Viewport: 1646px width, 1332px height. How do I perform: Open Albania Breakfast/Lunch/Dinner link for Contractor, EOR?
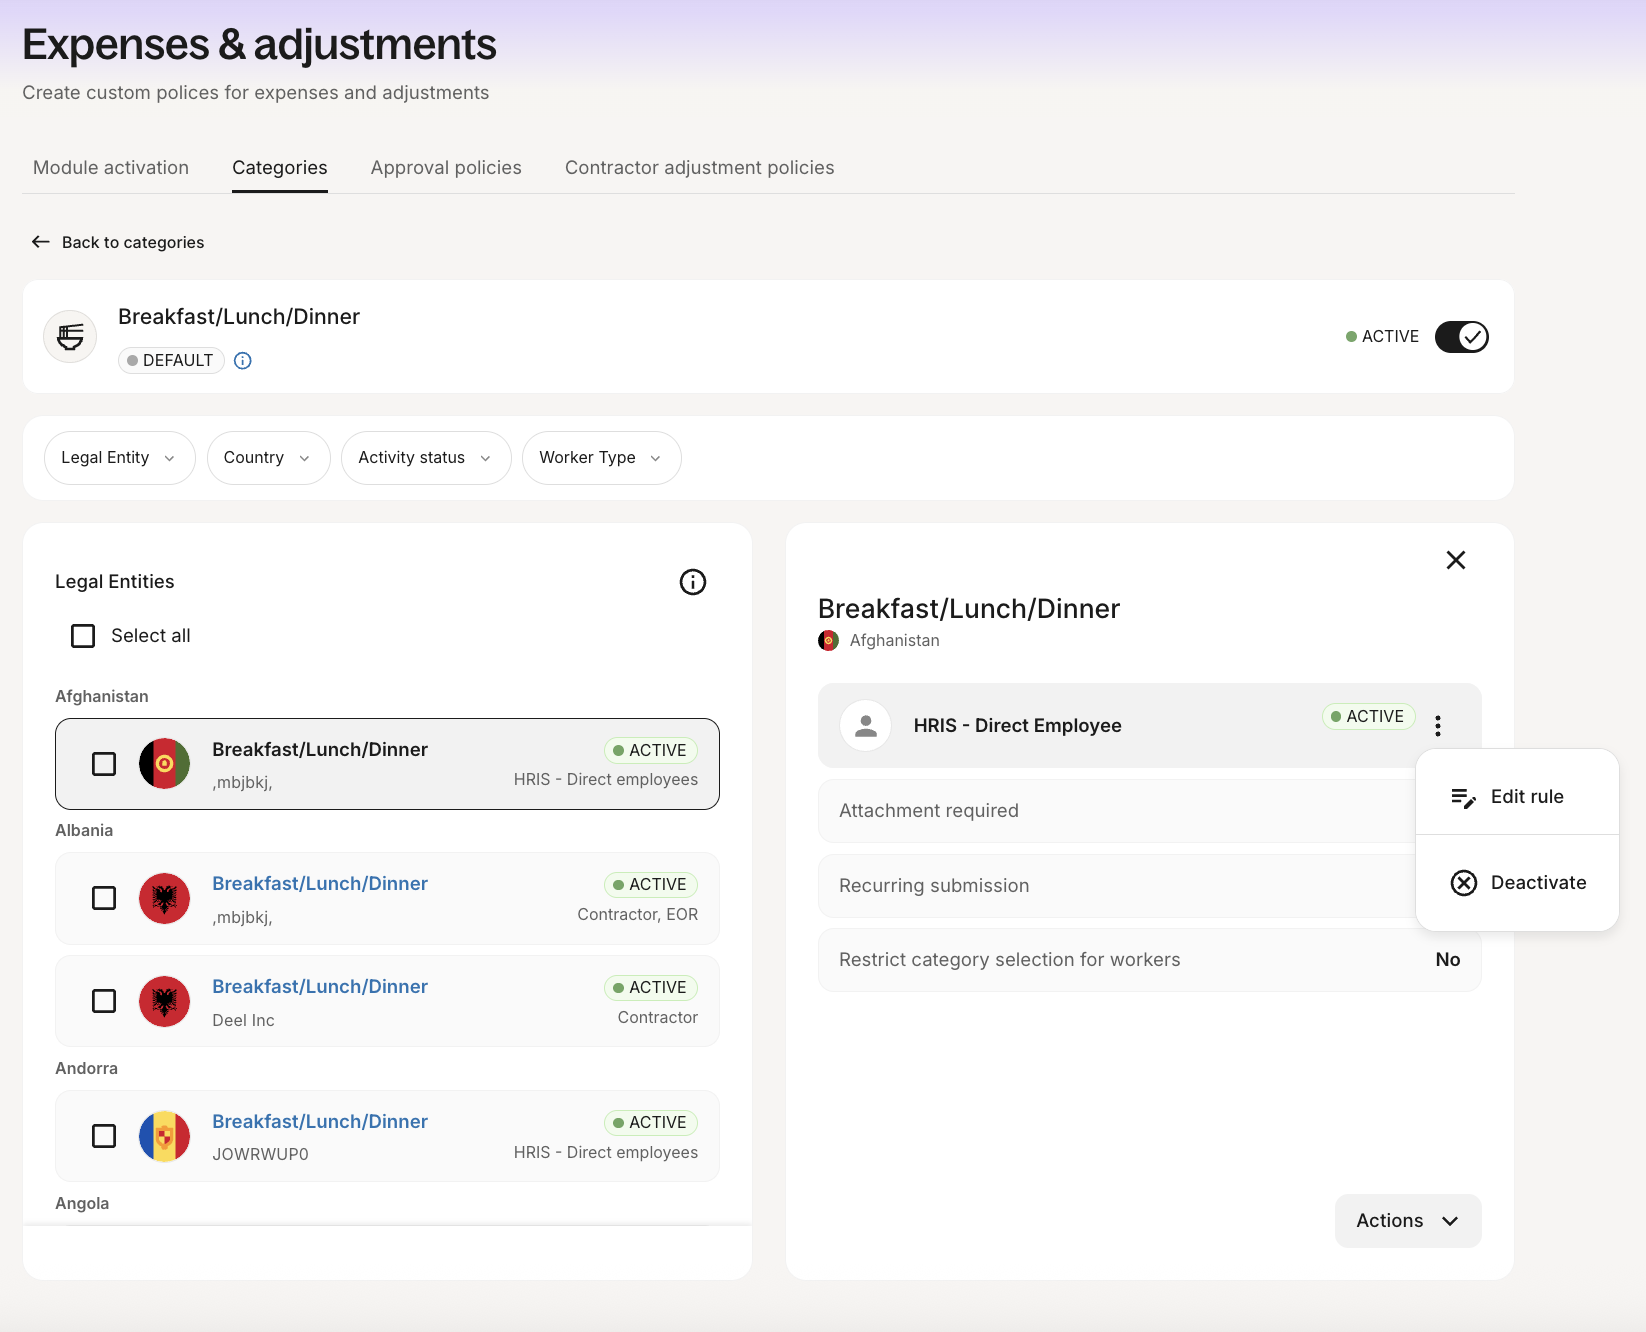pyautogui.click(x=320, y=884)
